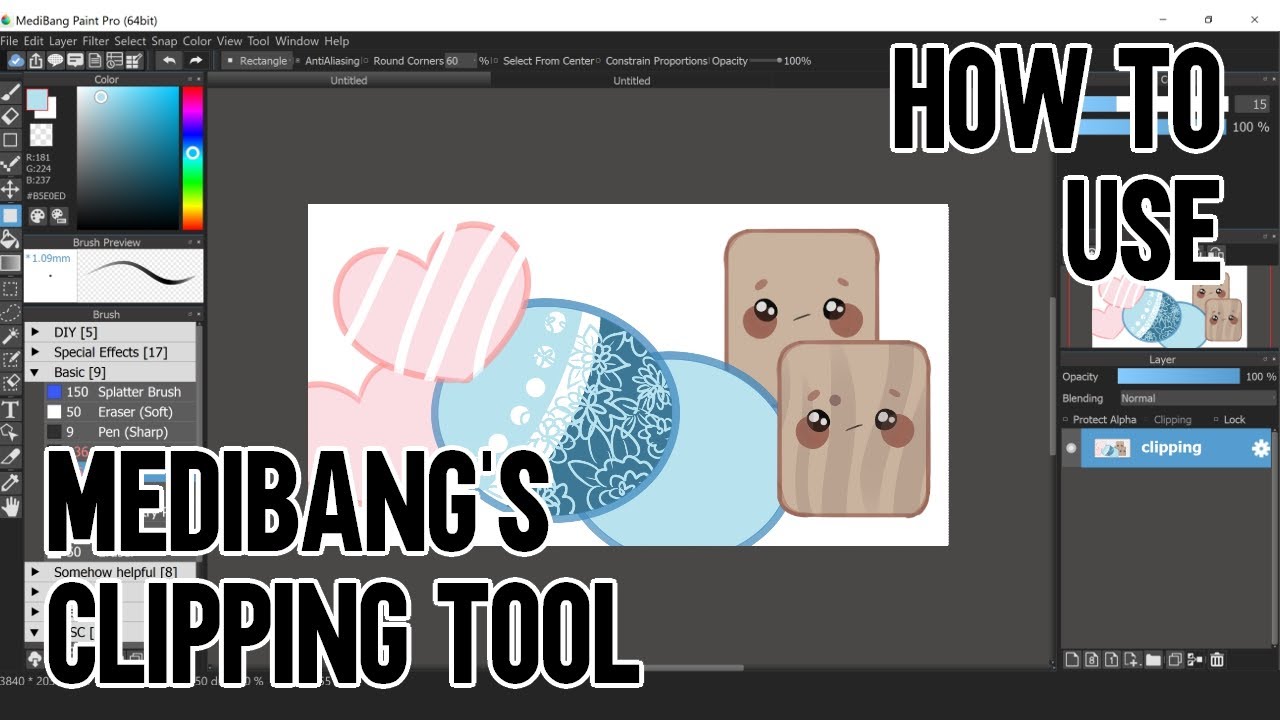Pick the Text tool
This screenshot has height=720, width=1280.
tap(10, 409)
